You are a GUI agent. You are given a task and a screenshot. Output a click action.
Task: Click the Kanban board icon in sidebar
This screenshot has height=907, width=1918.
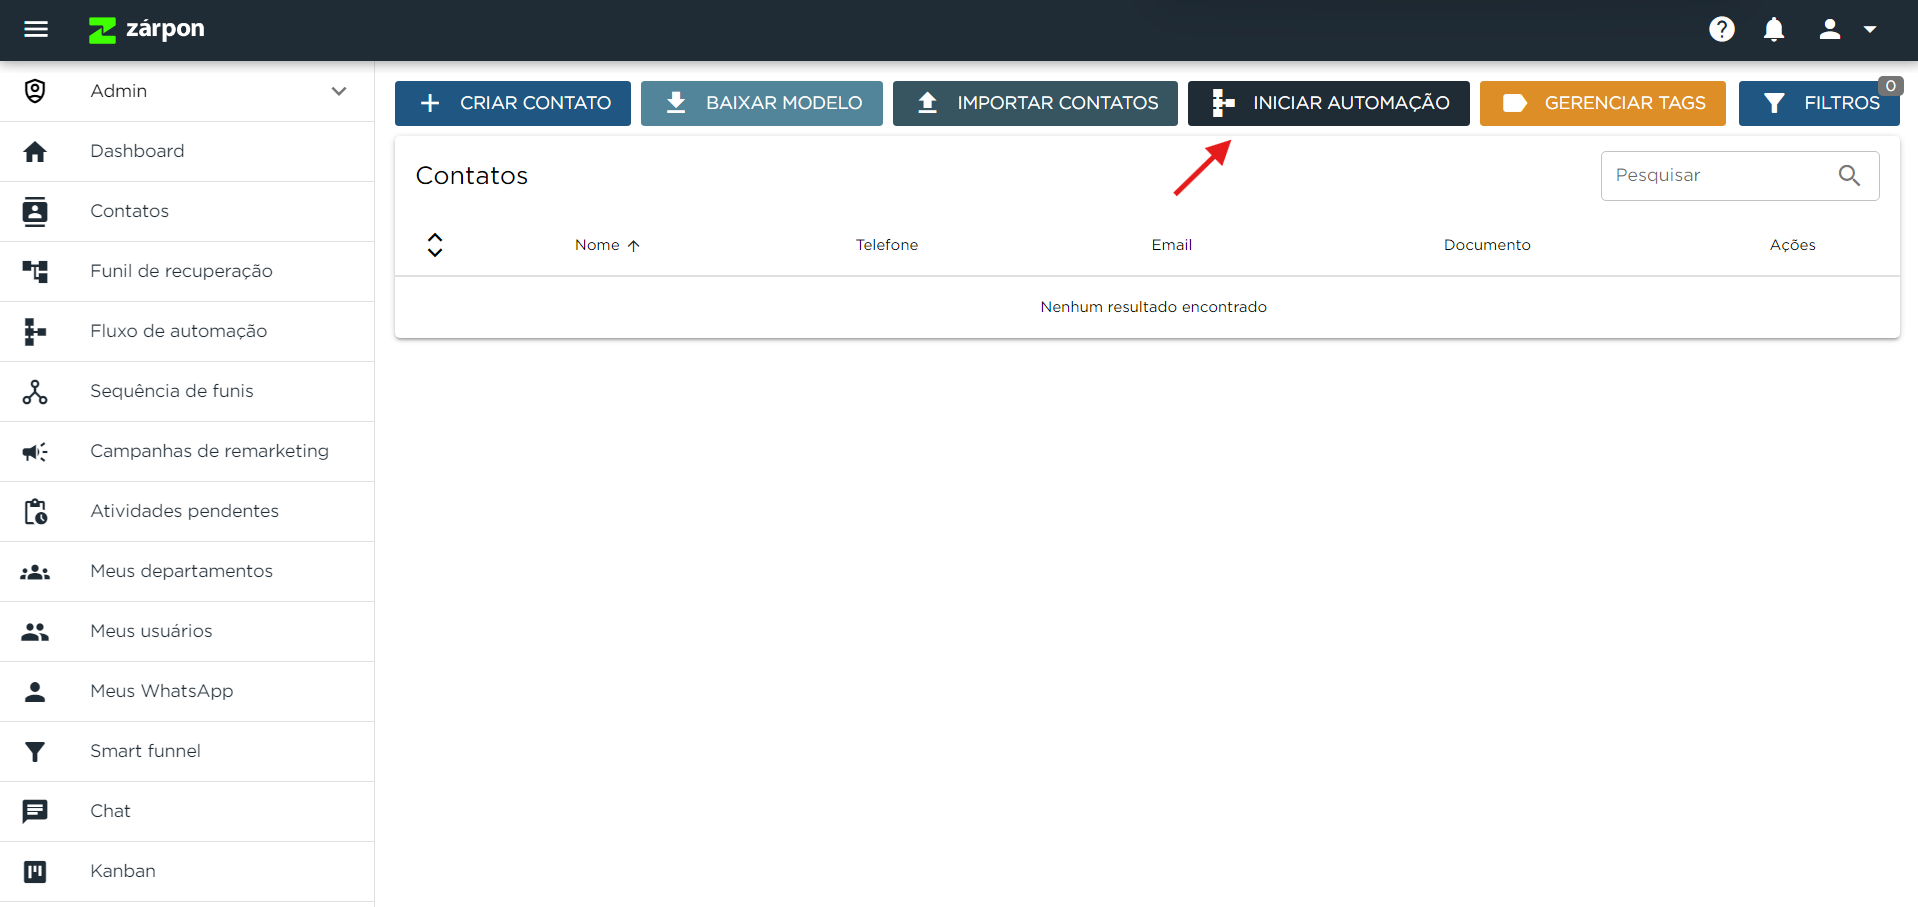35,871
